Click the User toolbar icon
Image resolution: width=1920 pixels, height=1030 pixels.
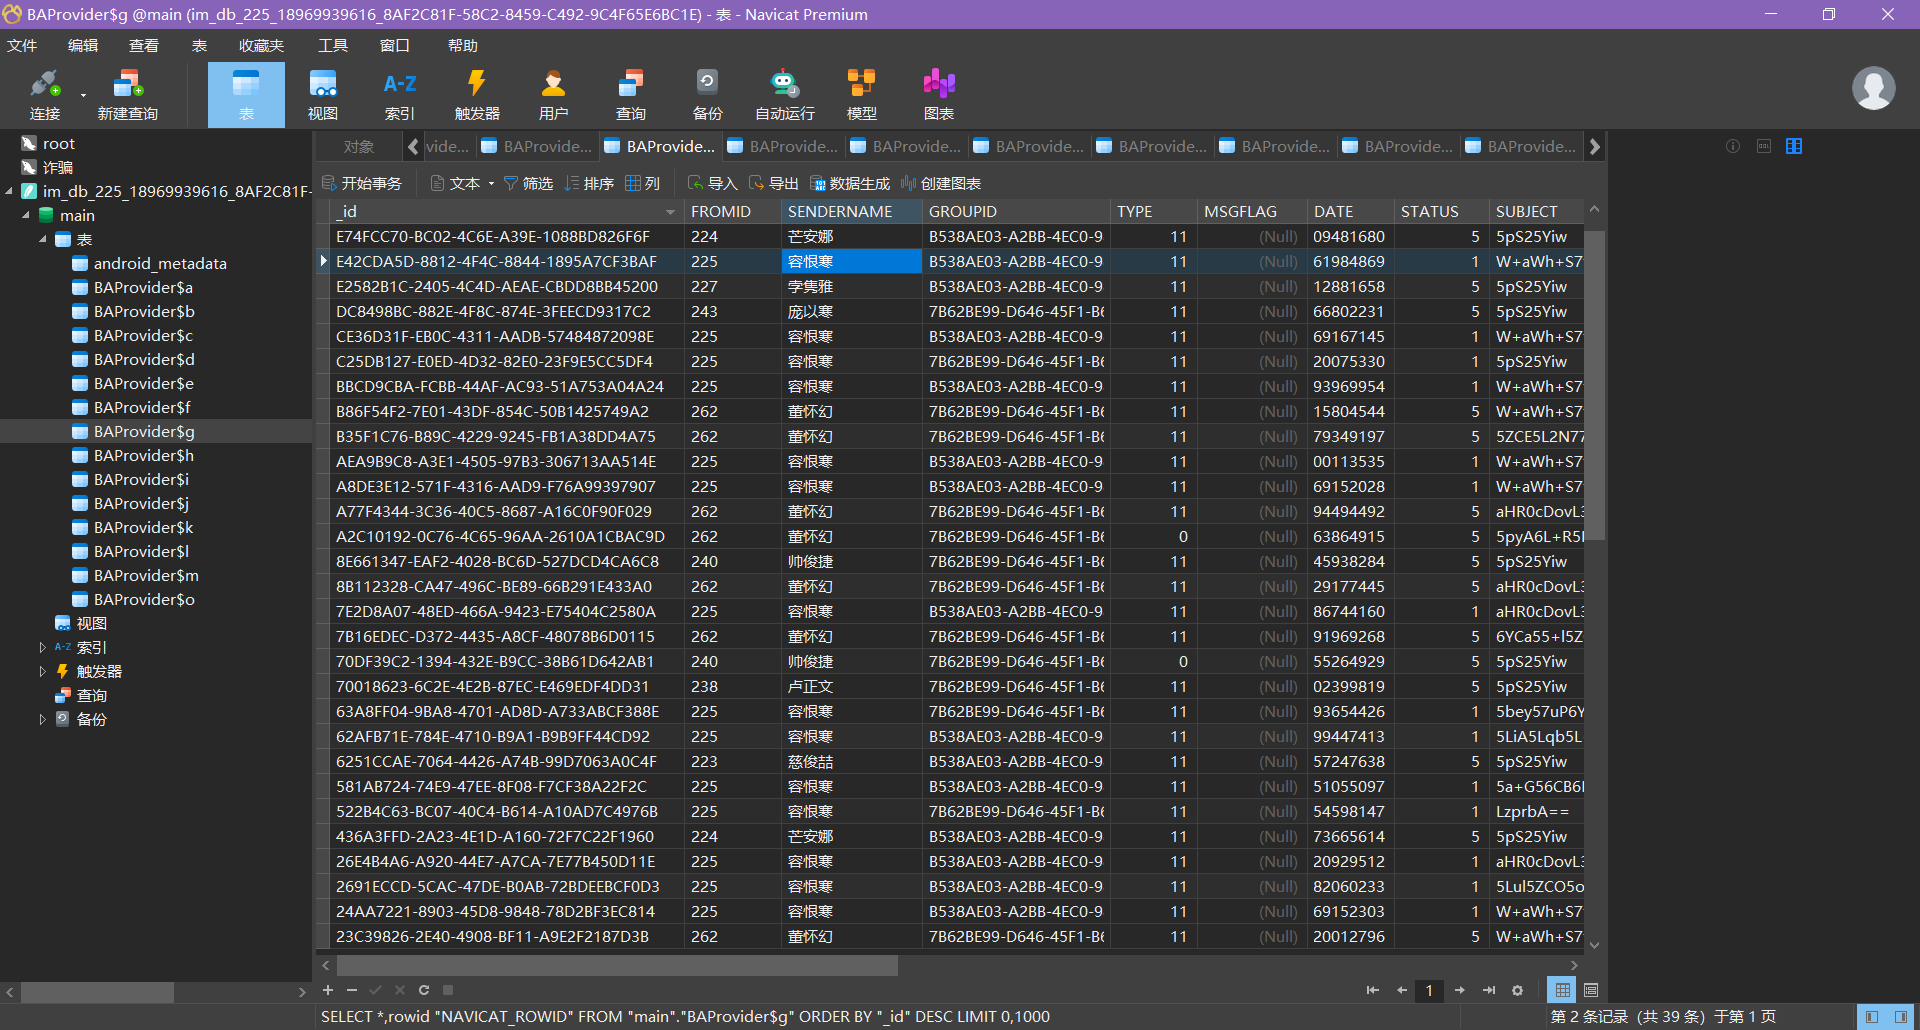[553, 95]
